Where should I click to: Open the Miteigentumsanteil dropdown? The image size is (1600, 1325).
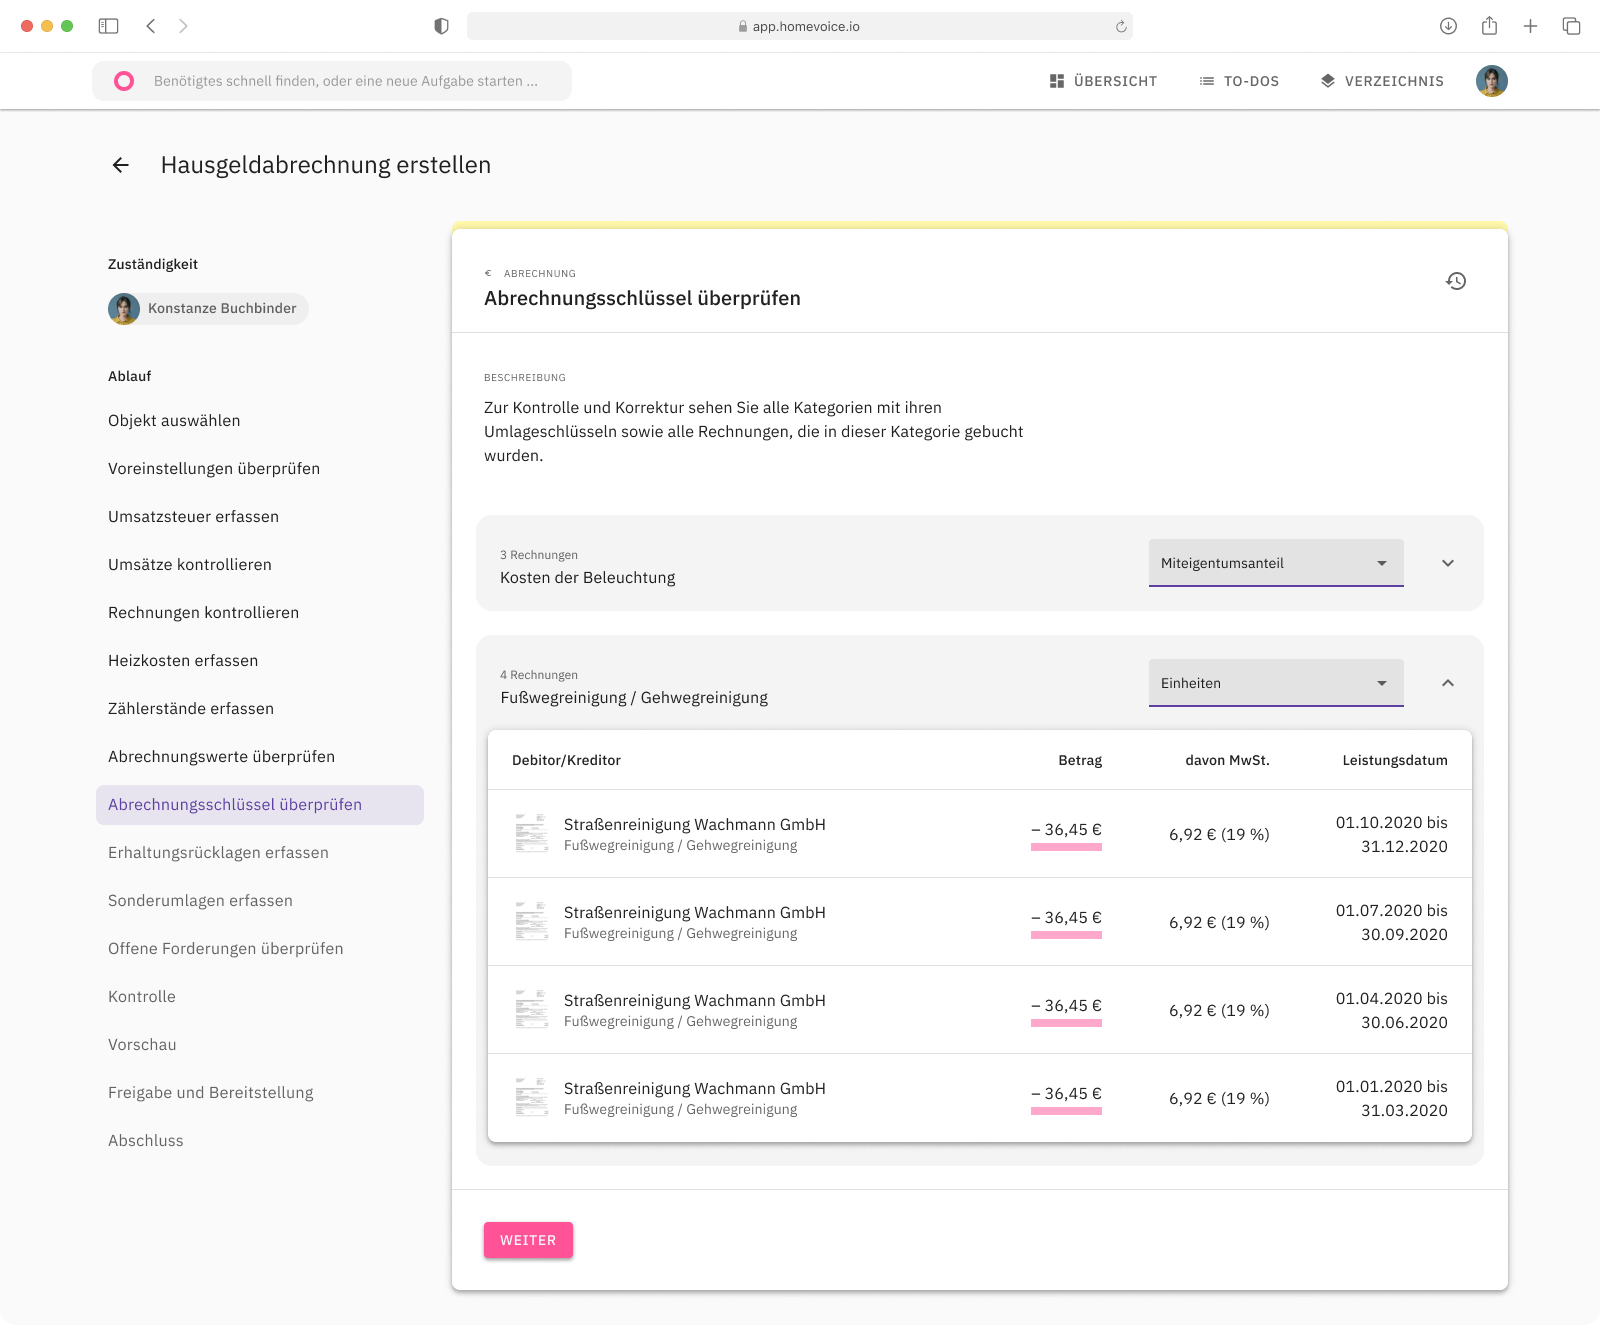pos(1275,563)
